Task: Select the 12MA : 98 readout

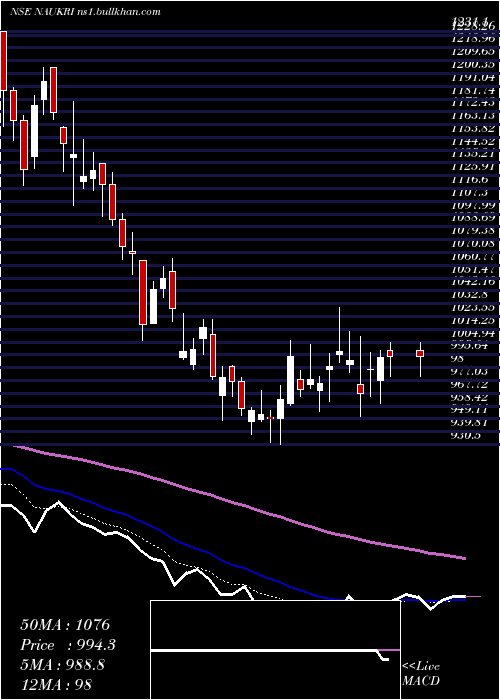Action: point(56,684)
